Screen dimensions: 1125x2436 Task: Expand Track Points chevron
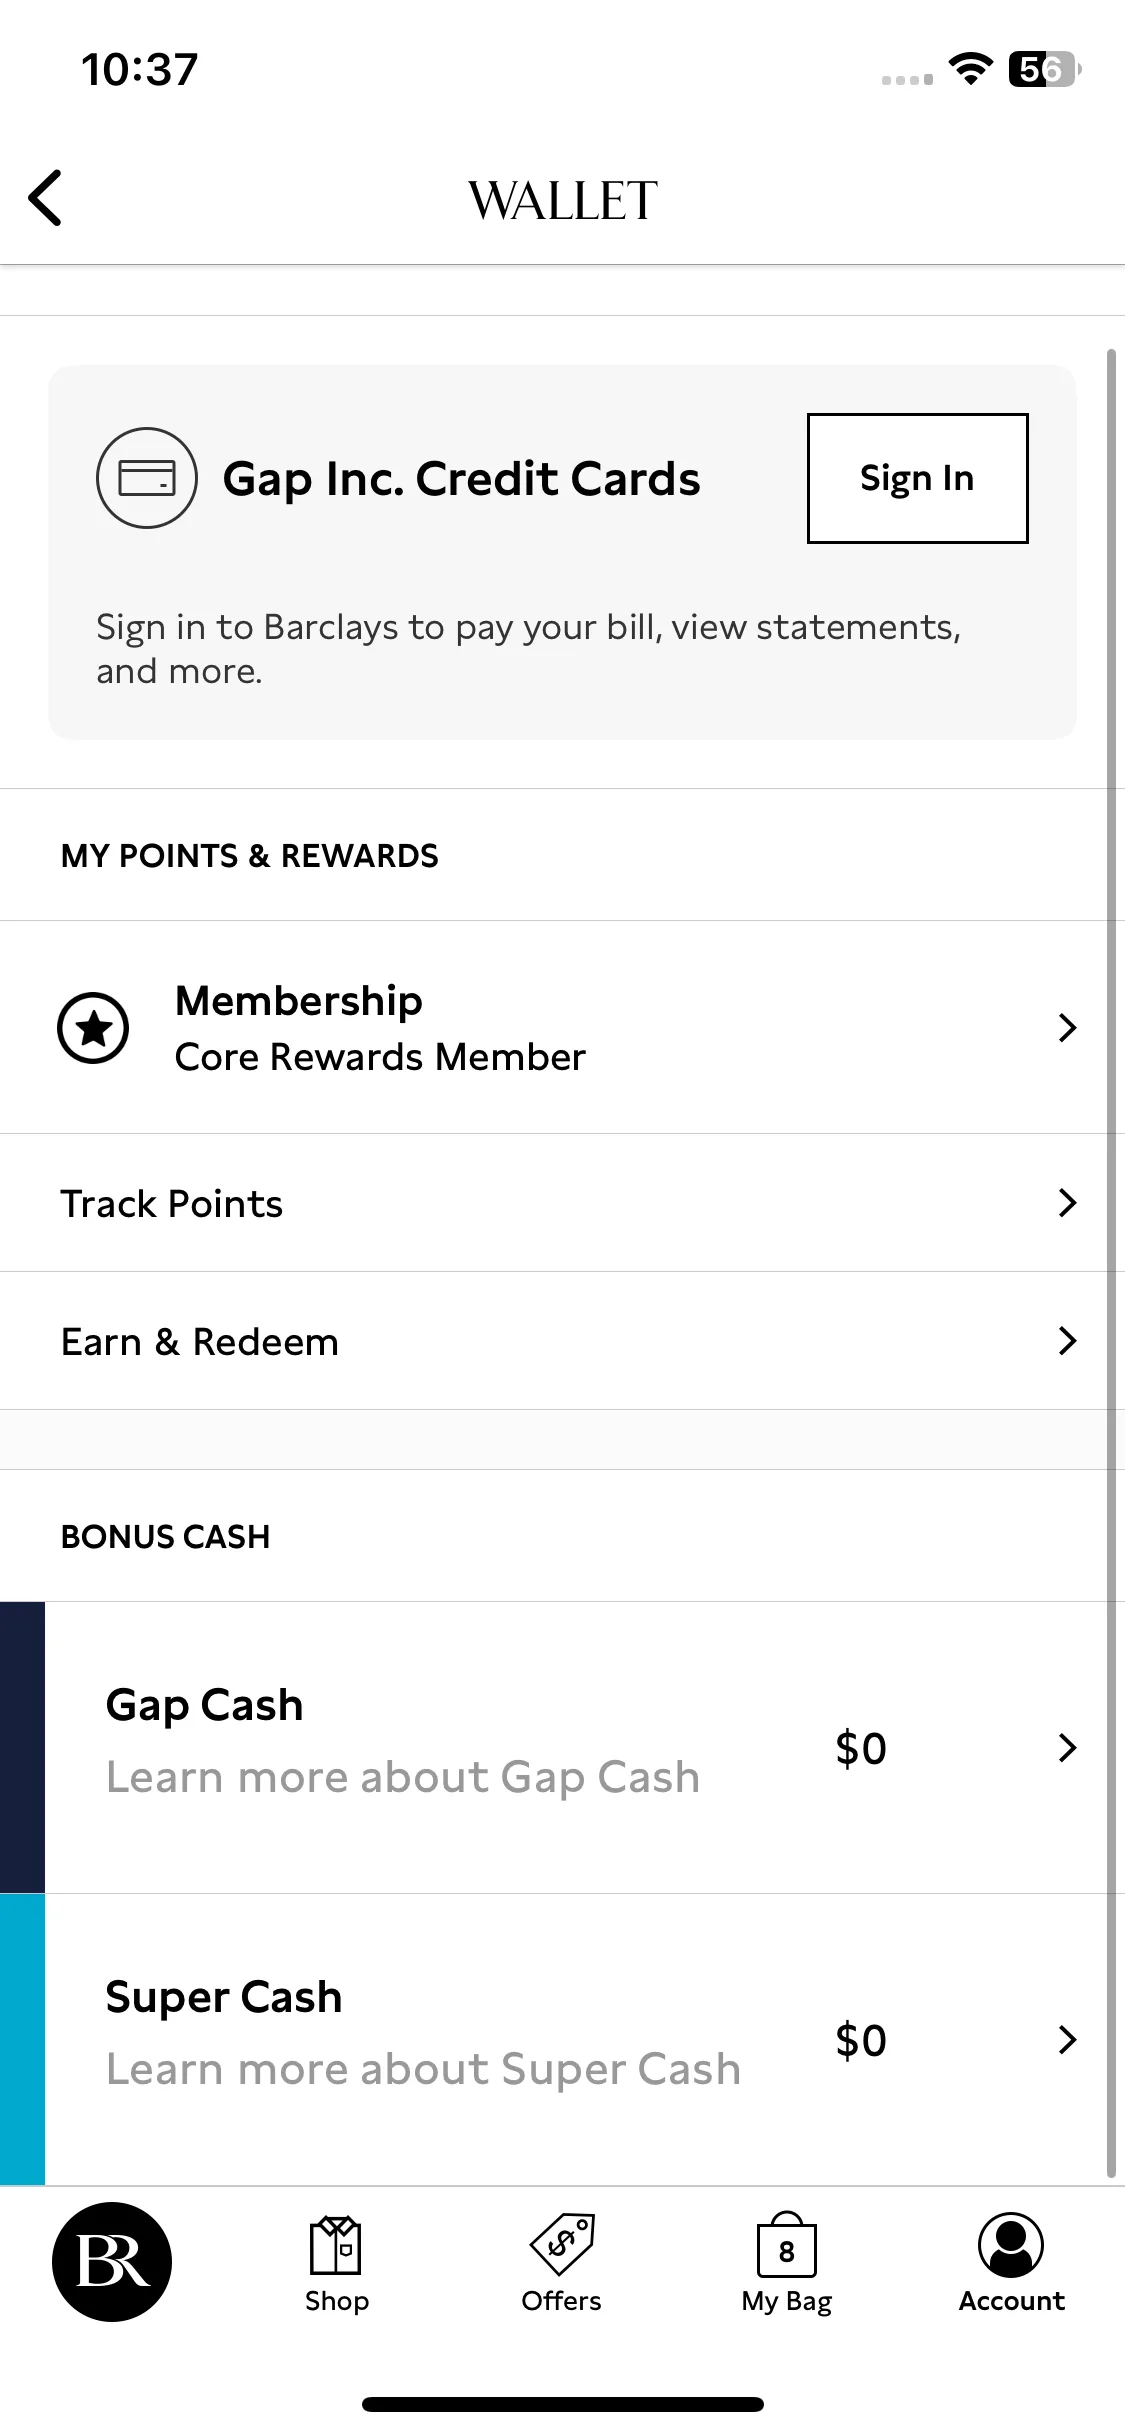(x=1067, y=1203)
